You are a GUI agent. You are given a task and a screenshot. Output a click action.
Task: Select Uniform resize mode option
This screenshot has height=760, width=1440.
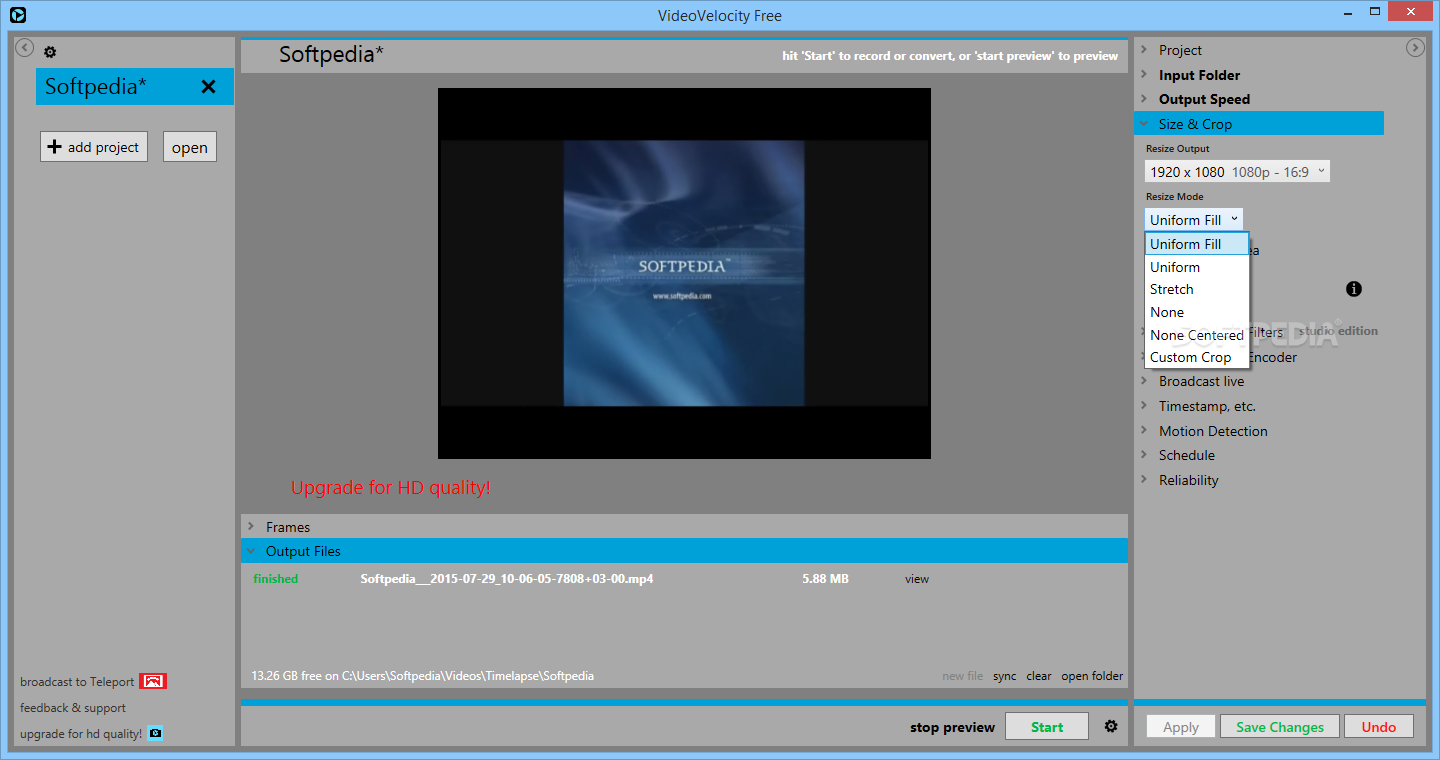coord(1197,267)
